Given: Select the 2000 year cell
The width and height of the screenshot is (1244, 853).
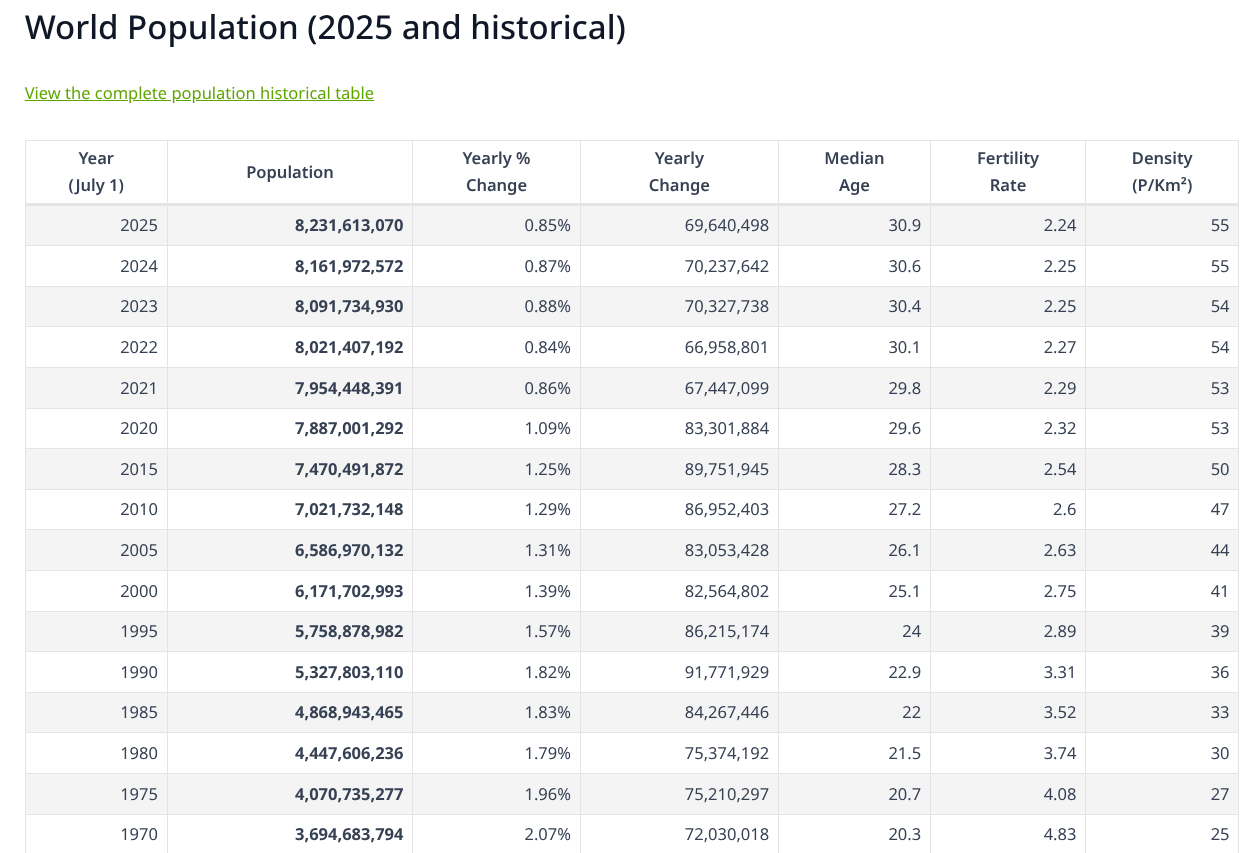Looking at the screenshot, I should click(x=96, y=591).
